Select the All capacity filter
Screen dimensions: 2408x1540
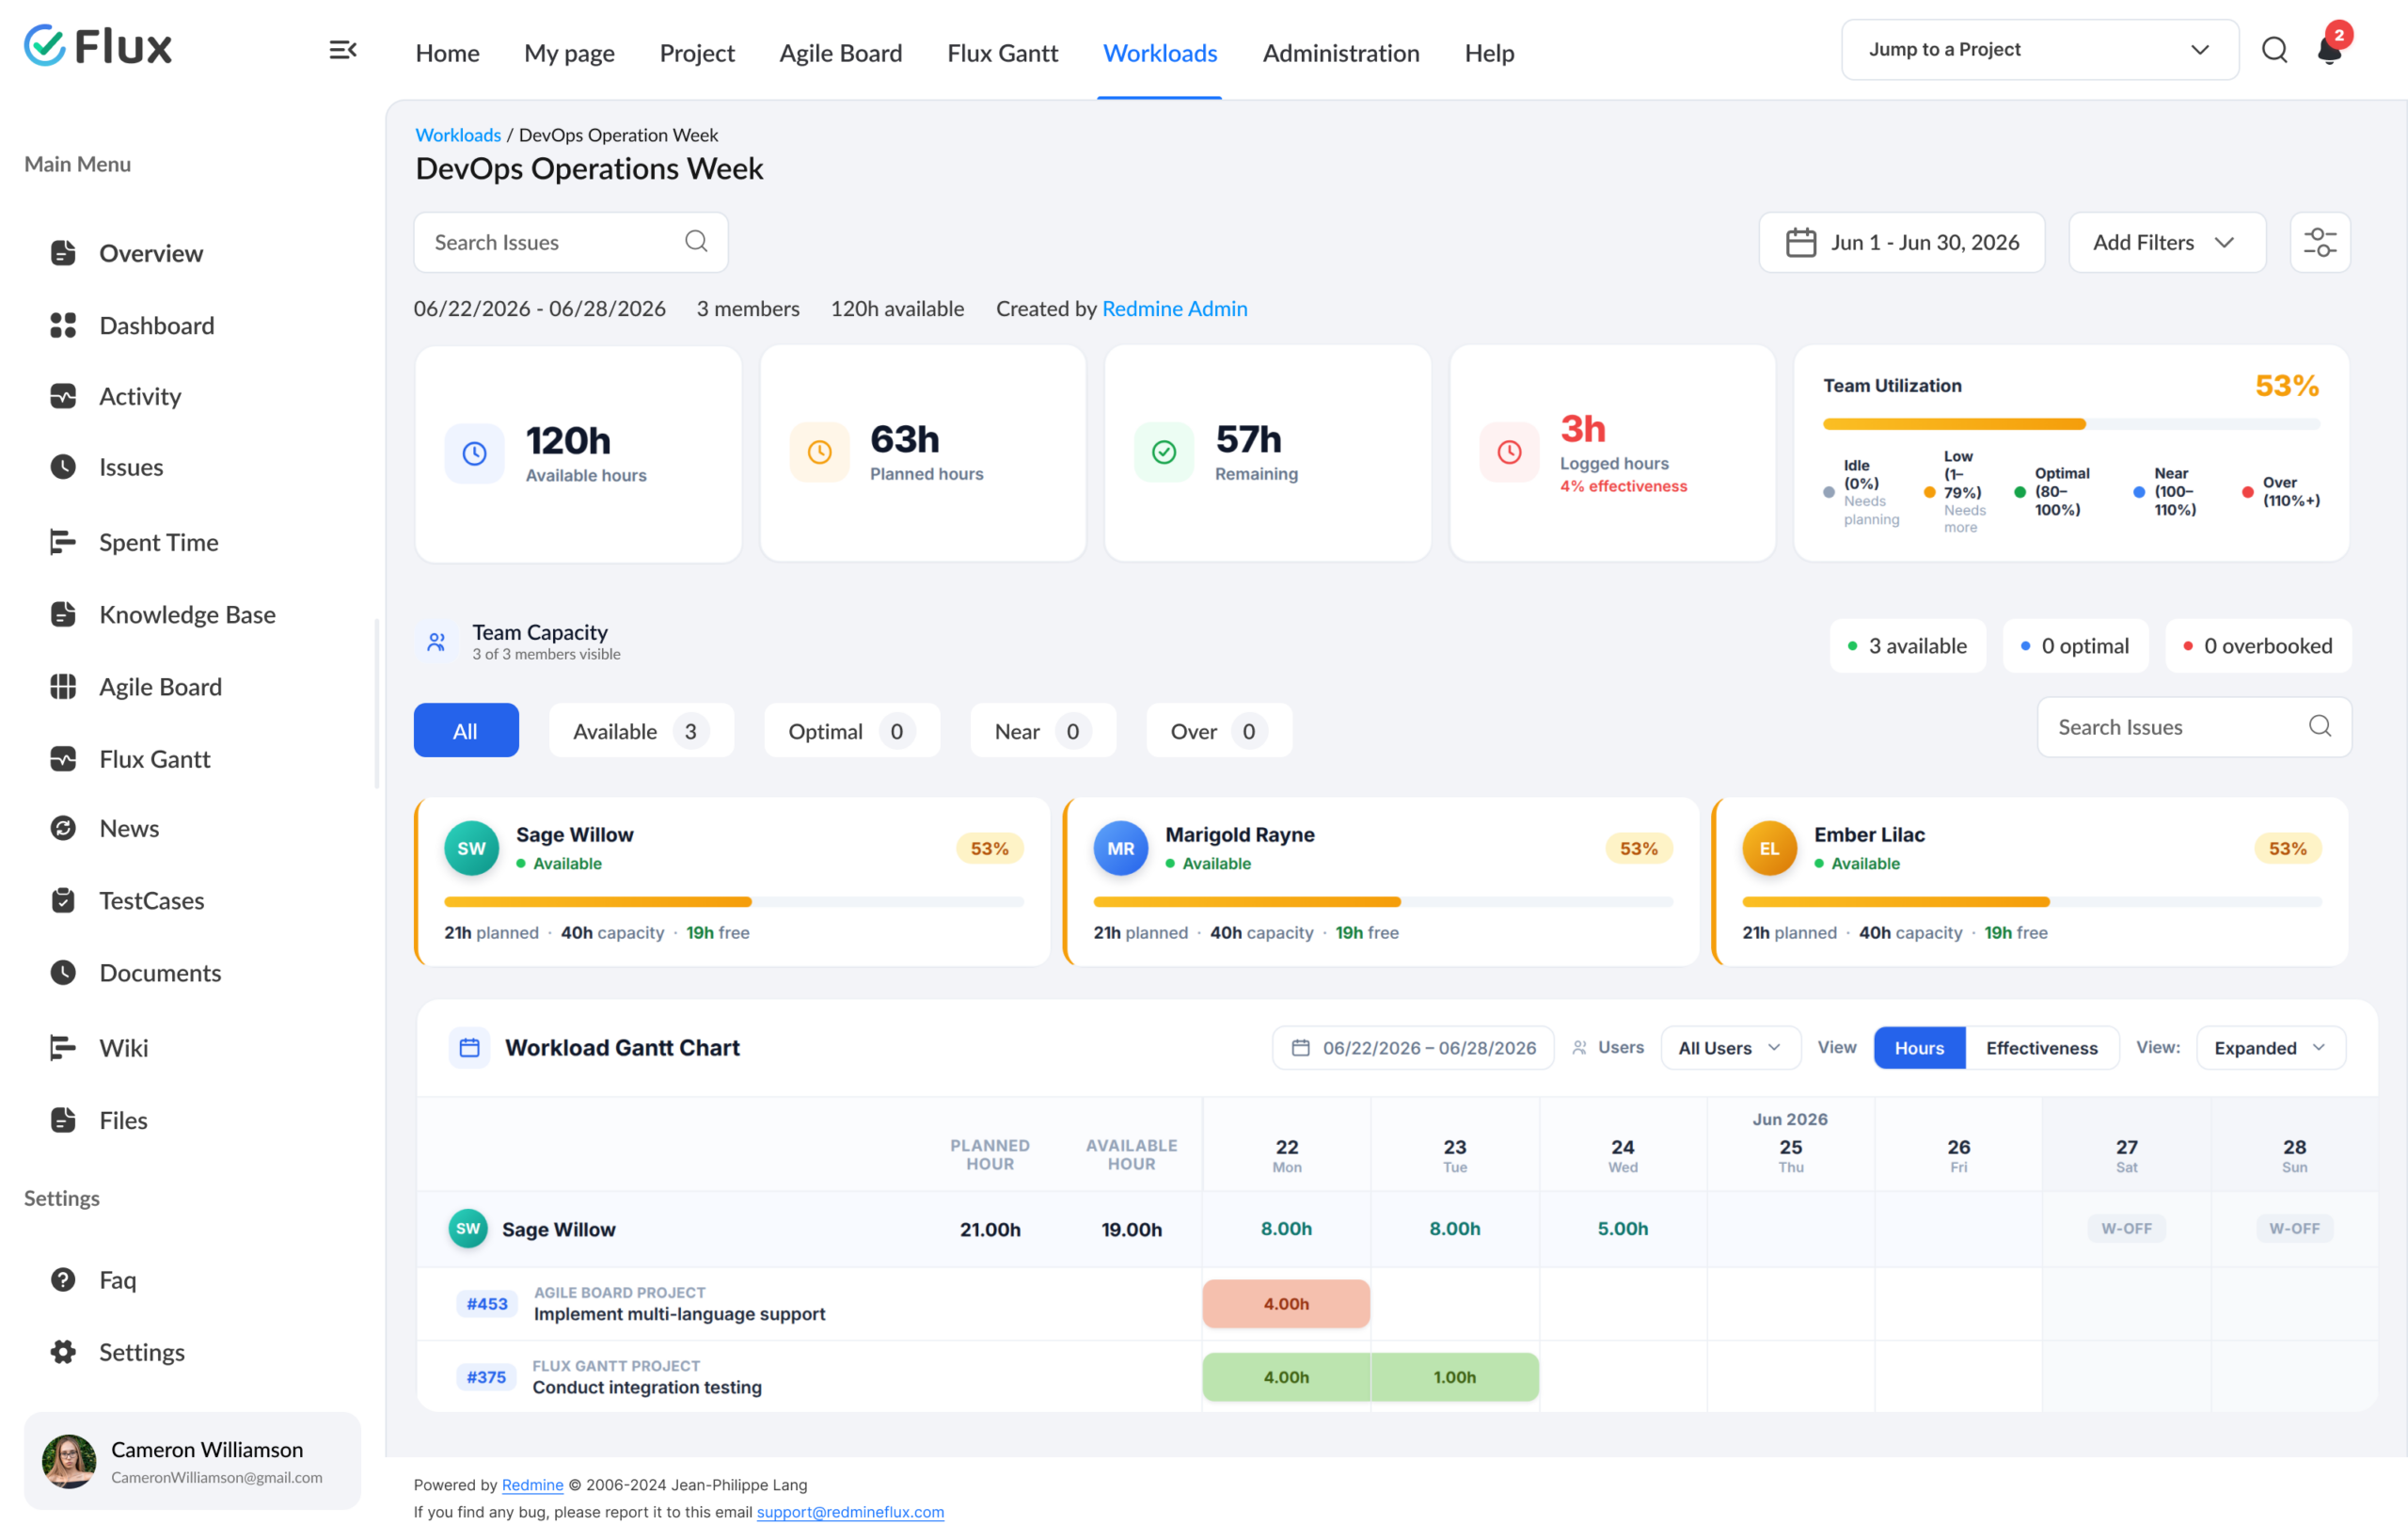click(x=466, y=731)
